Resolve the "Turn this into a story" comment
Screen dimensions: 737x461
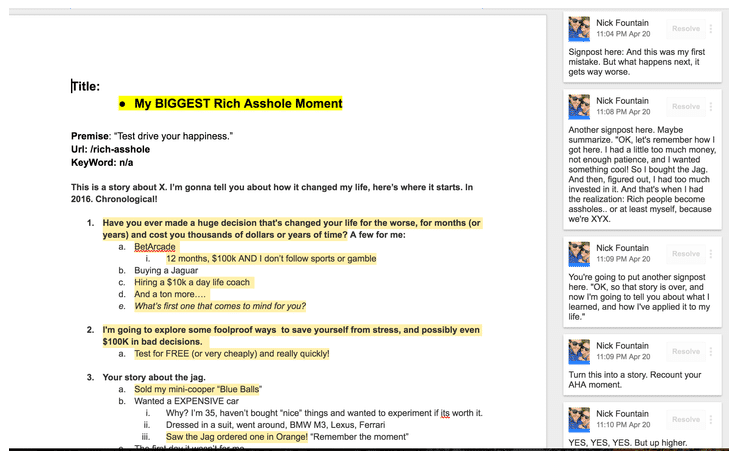coord(686,352)
